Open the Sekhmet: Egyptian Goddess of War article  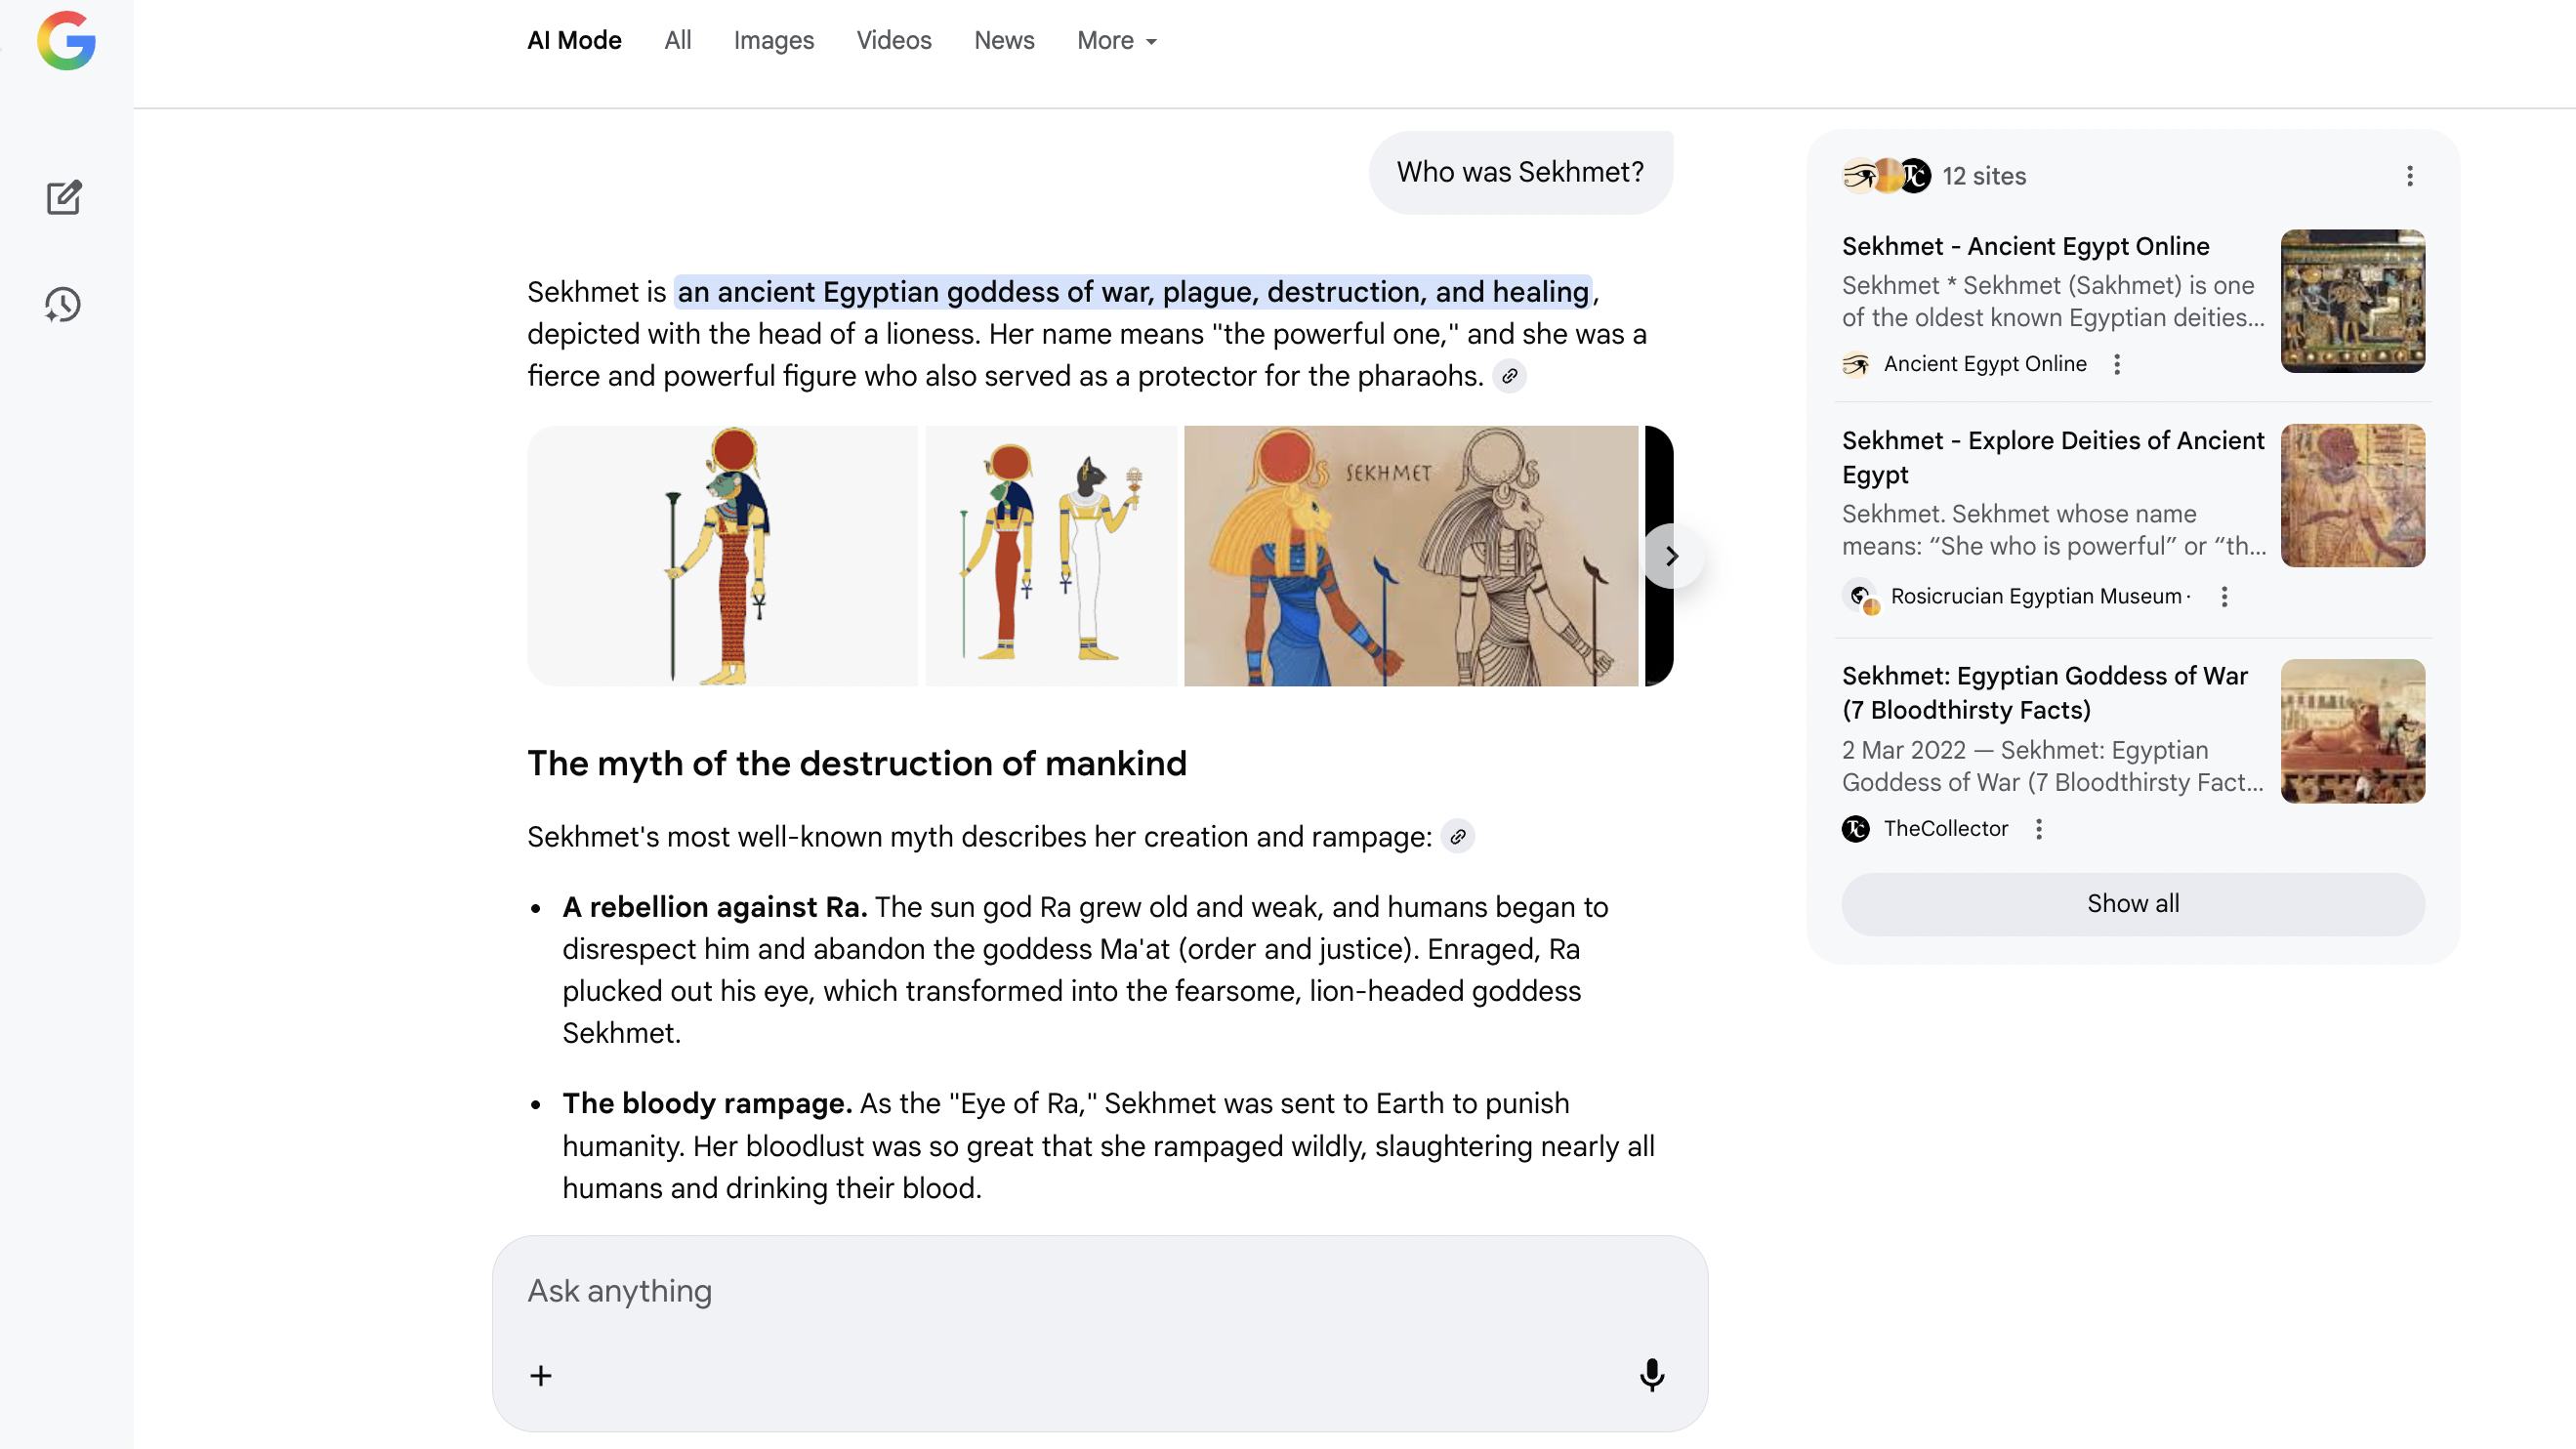2044,693
